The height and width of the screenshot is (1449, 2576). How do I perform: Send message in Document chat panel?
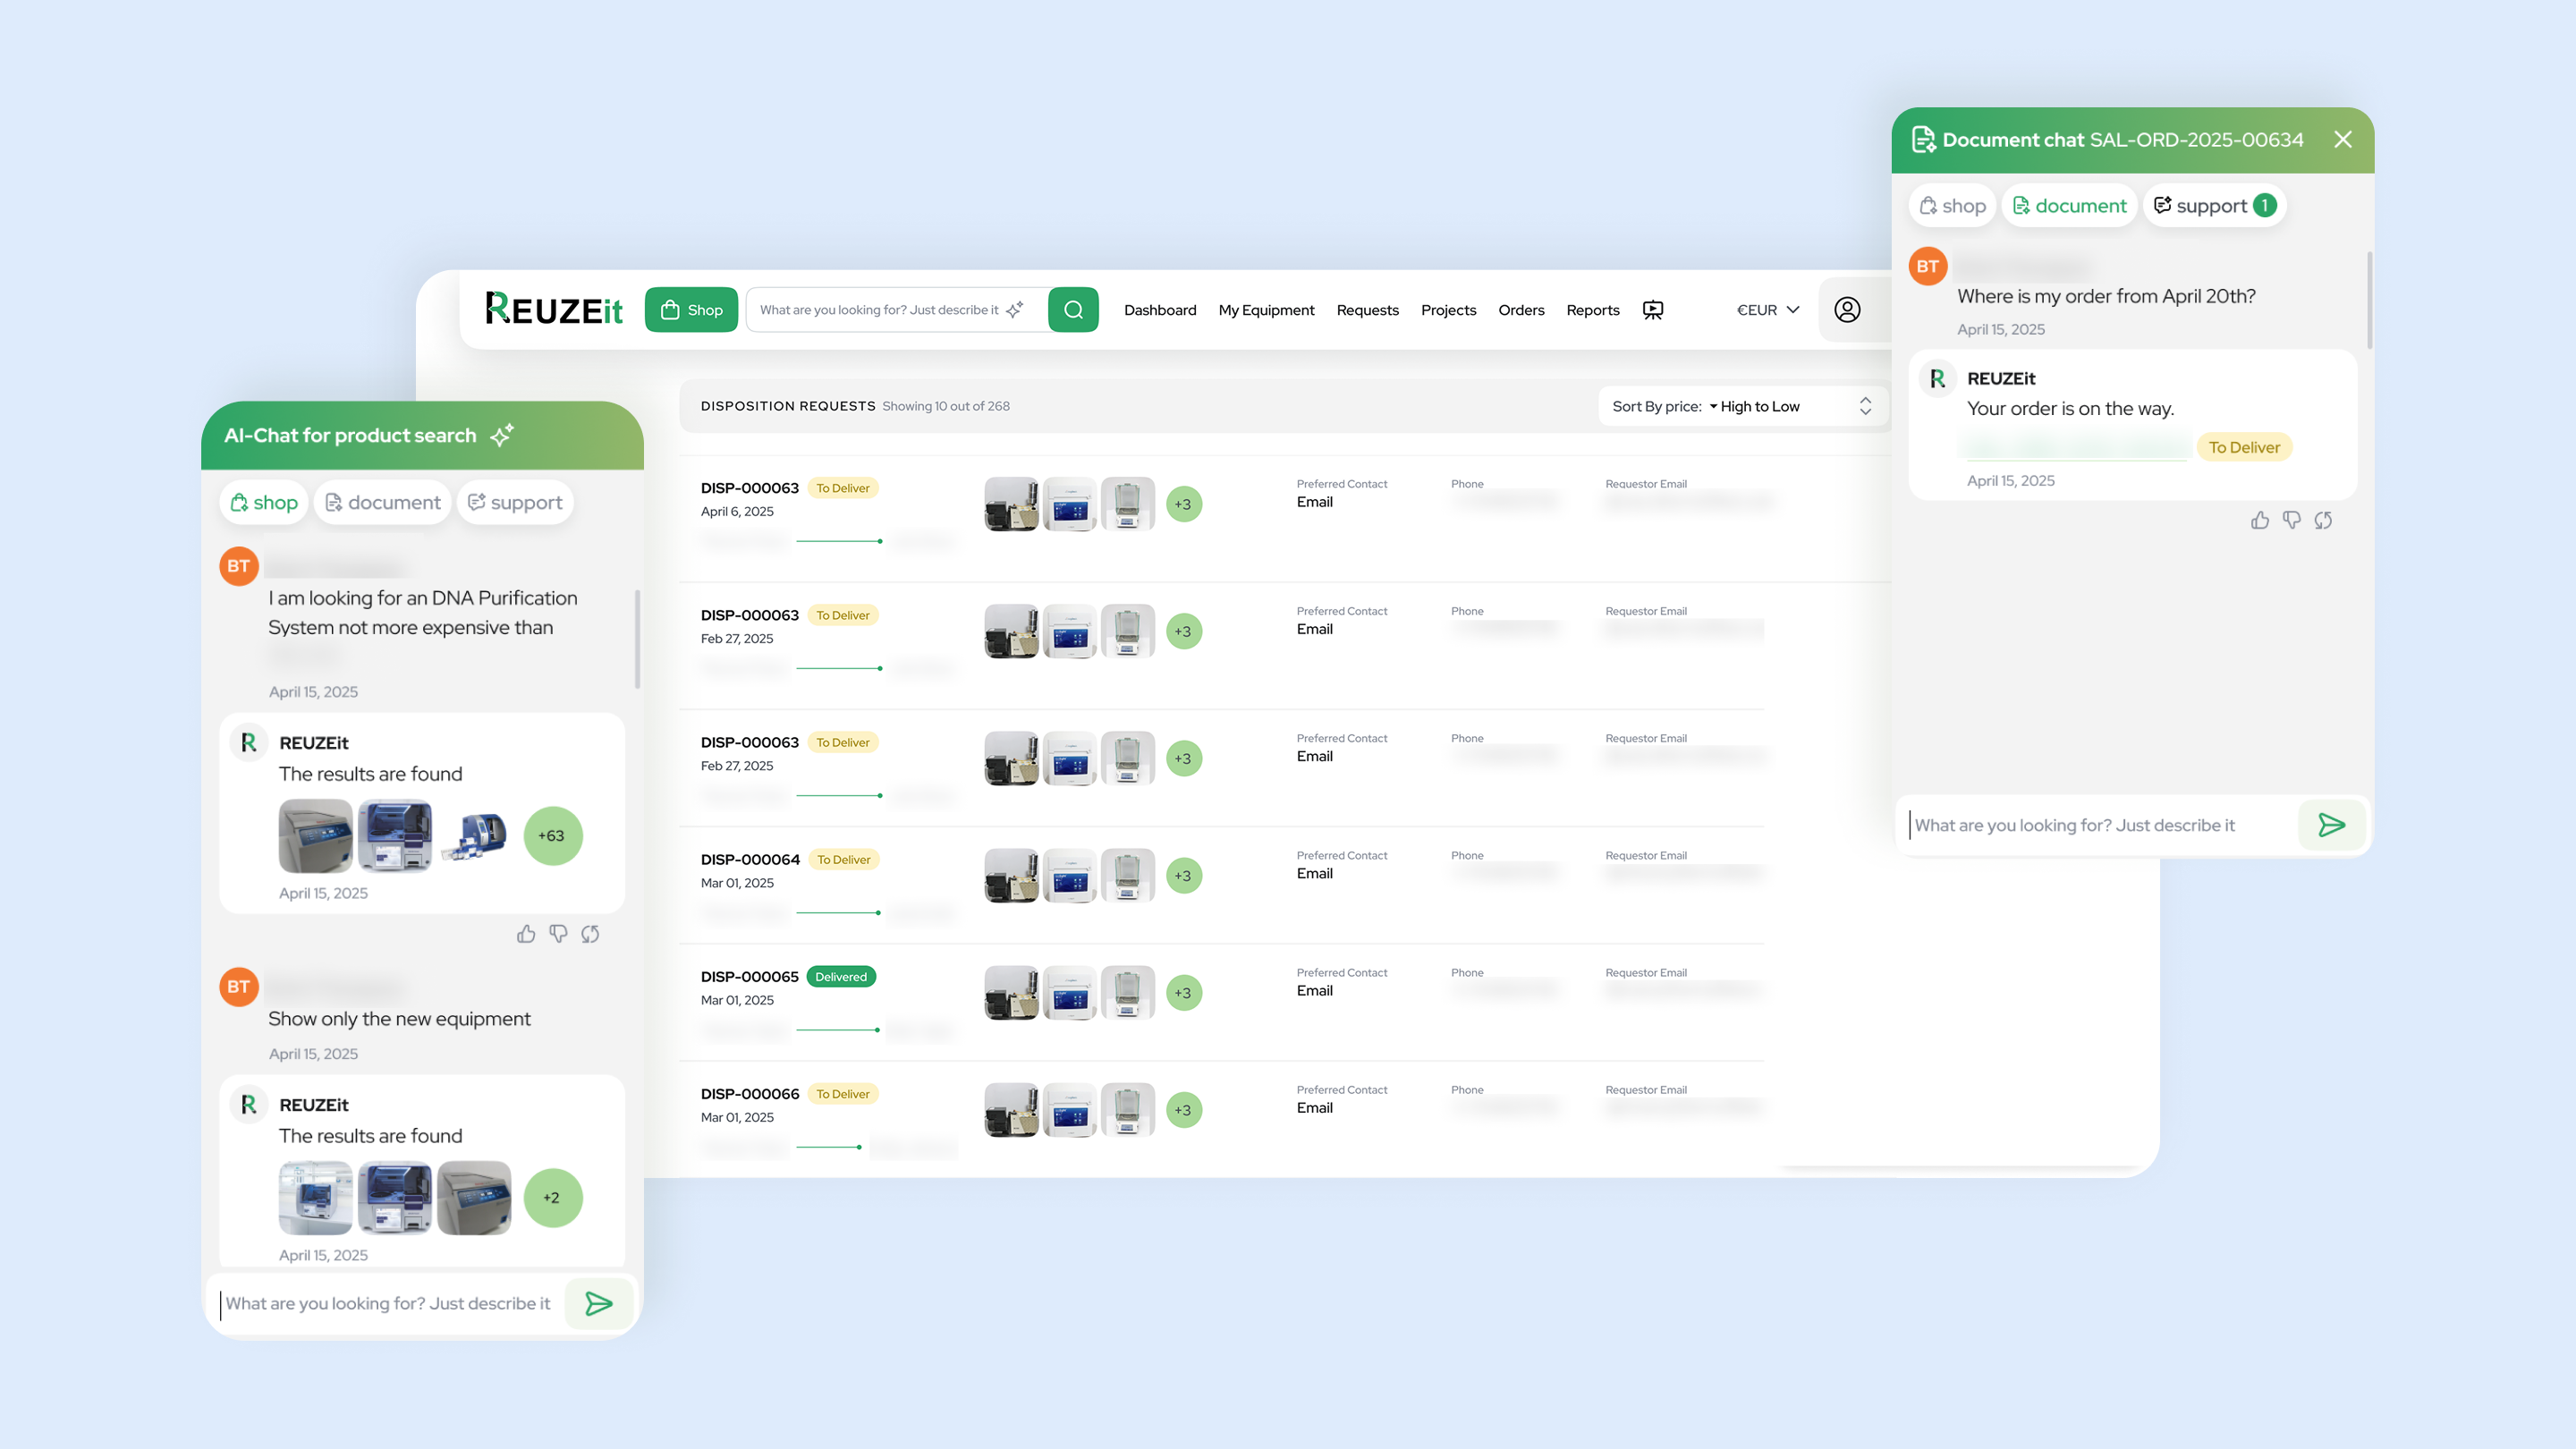[2331, 825]
